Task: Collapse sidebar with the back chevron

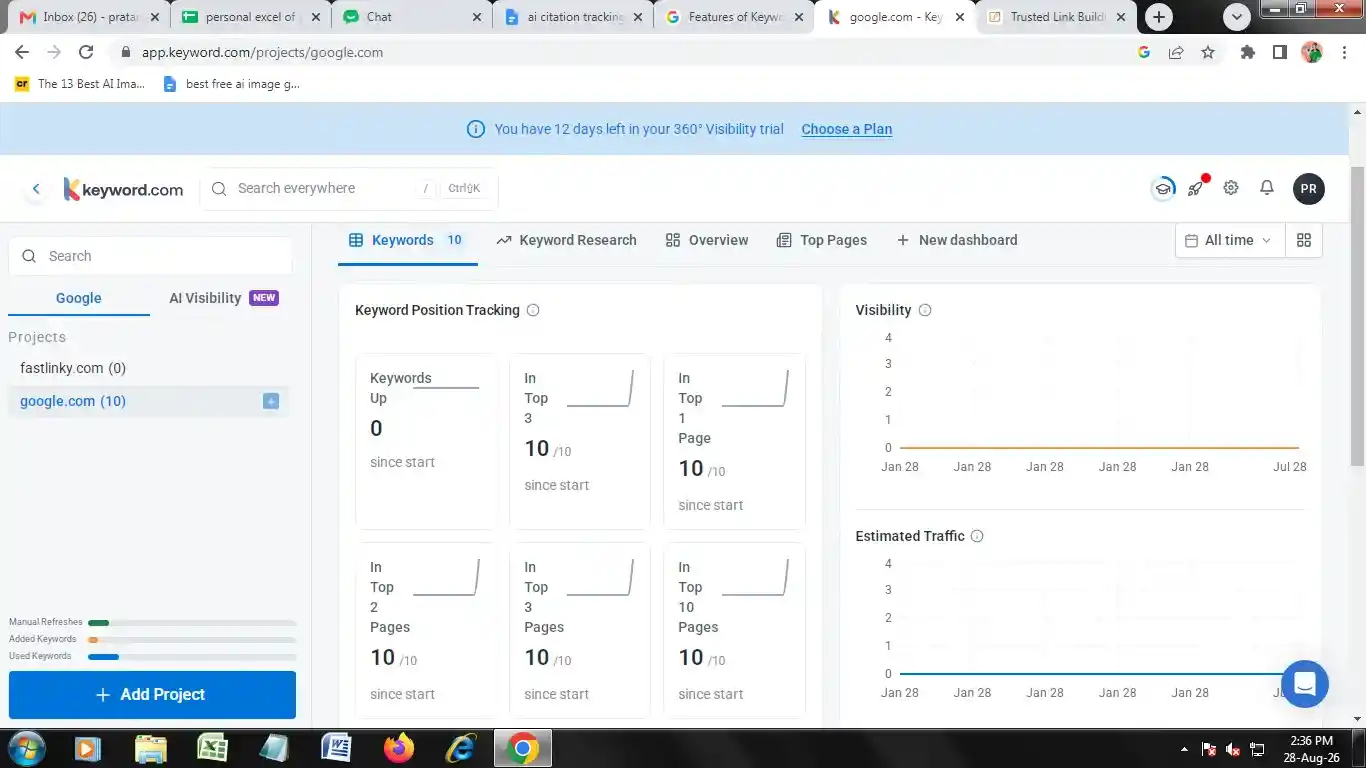Action: pos(36,189)
